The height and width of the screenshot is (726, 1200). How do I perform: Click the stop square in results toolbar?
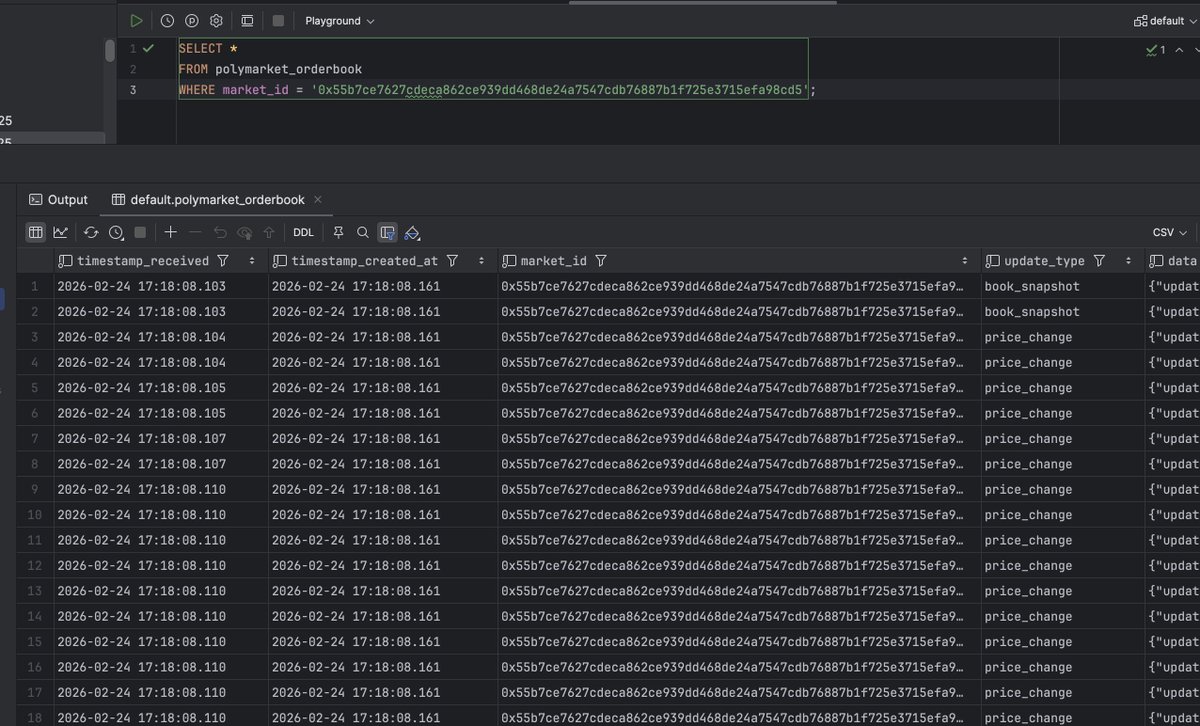click(x=140, y=232)
